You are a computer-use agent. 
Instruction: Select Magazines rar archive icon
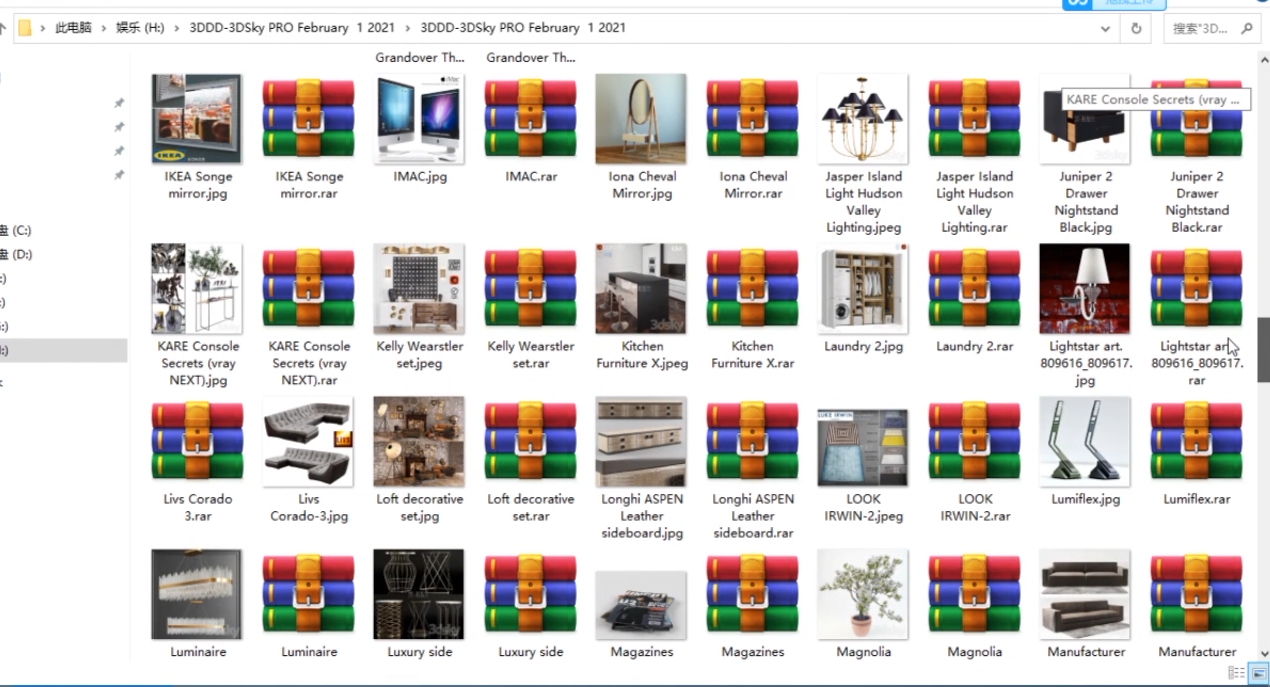pos(752,594)
